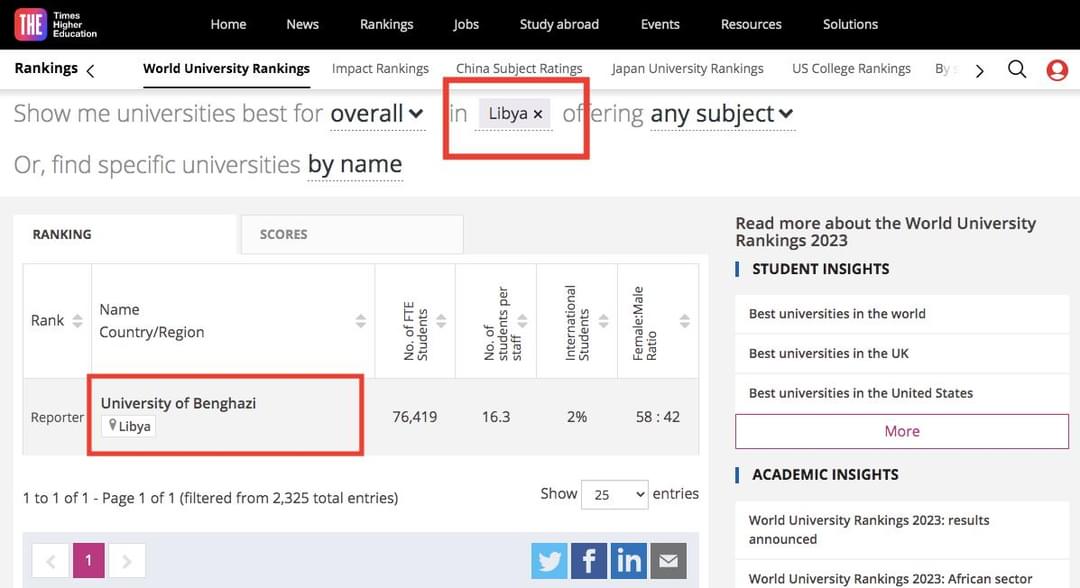Open the Solutions menu item
This screenshot has width=1080, height=588.
point(850,24)
